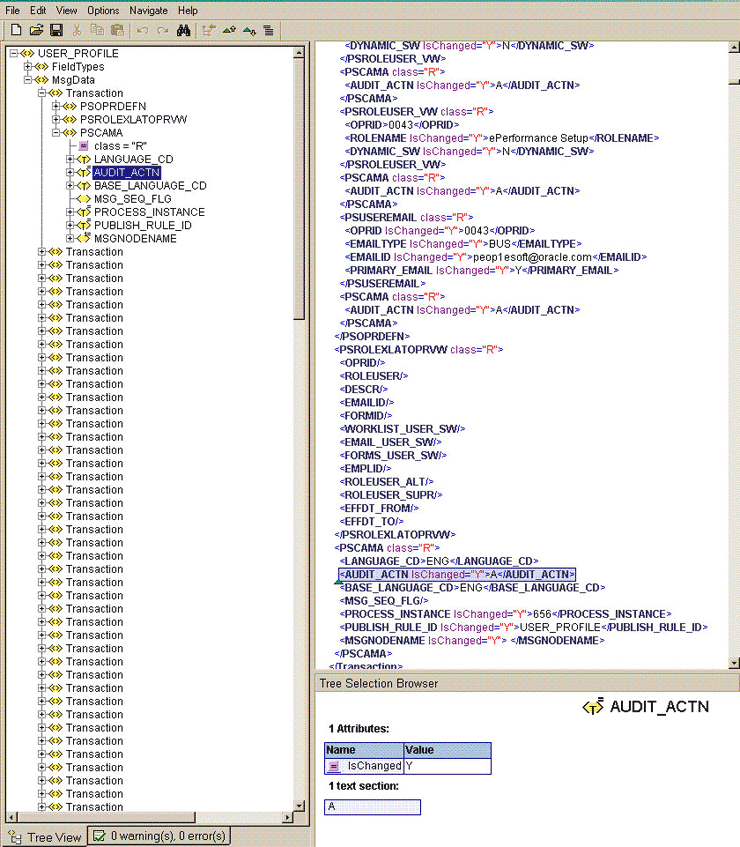Collapse the first expanded Transaction node
Image resolution: width=740 pixels, height=847 pixels.
click(x=42, y=93)
